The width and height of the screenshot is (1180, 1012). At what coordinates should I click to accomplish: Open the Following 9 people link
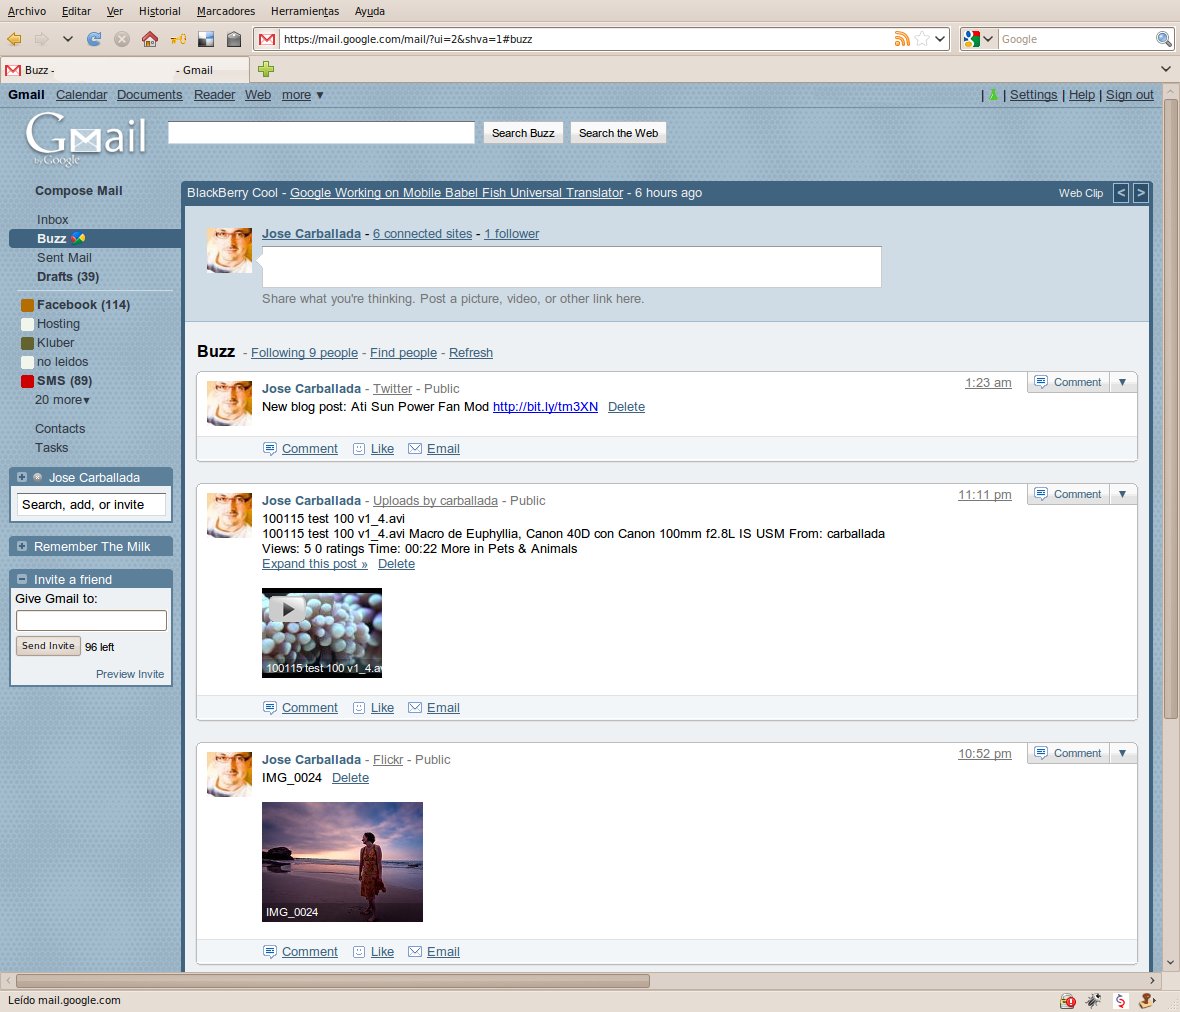pos(304,353)
